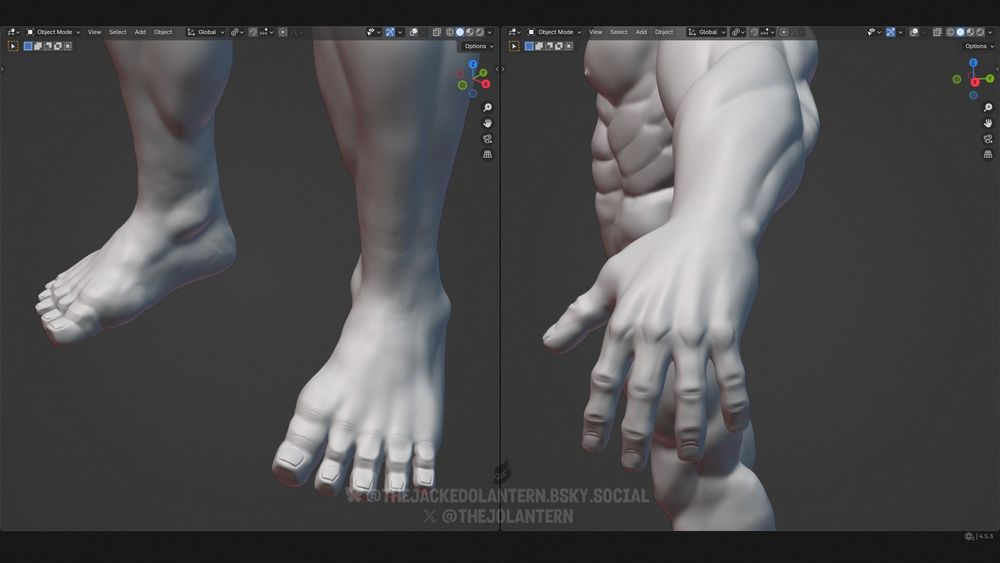Switch perspective/orthographic grid icon, right viewport

[988, 154]
